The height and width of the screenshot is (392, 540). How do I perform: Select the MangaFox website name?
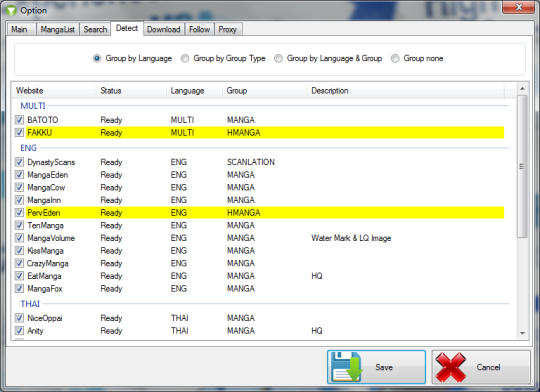pyautogui.click(x=45, y=289)
